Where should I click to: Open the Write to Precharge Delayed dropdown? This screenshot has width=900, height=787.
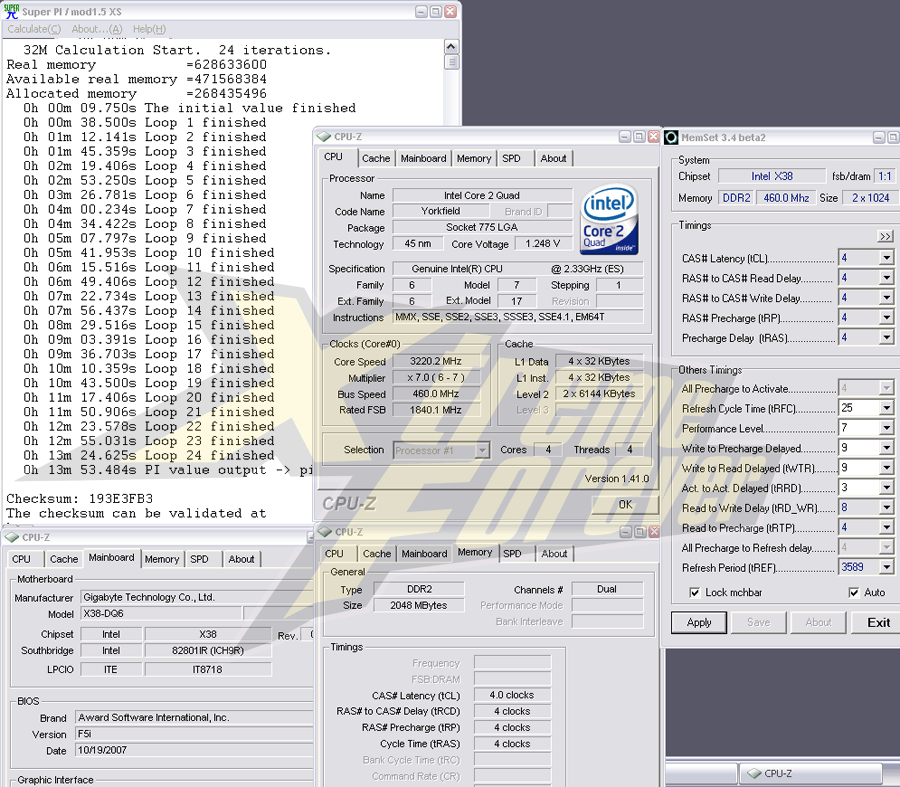[886, 448]
